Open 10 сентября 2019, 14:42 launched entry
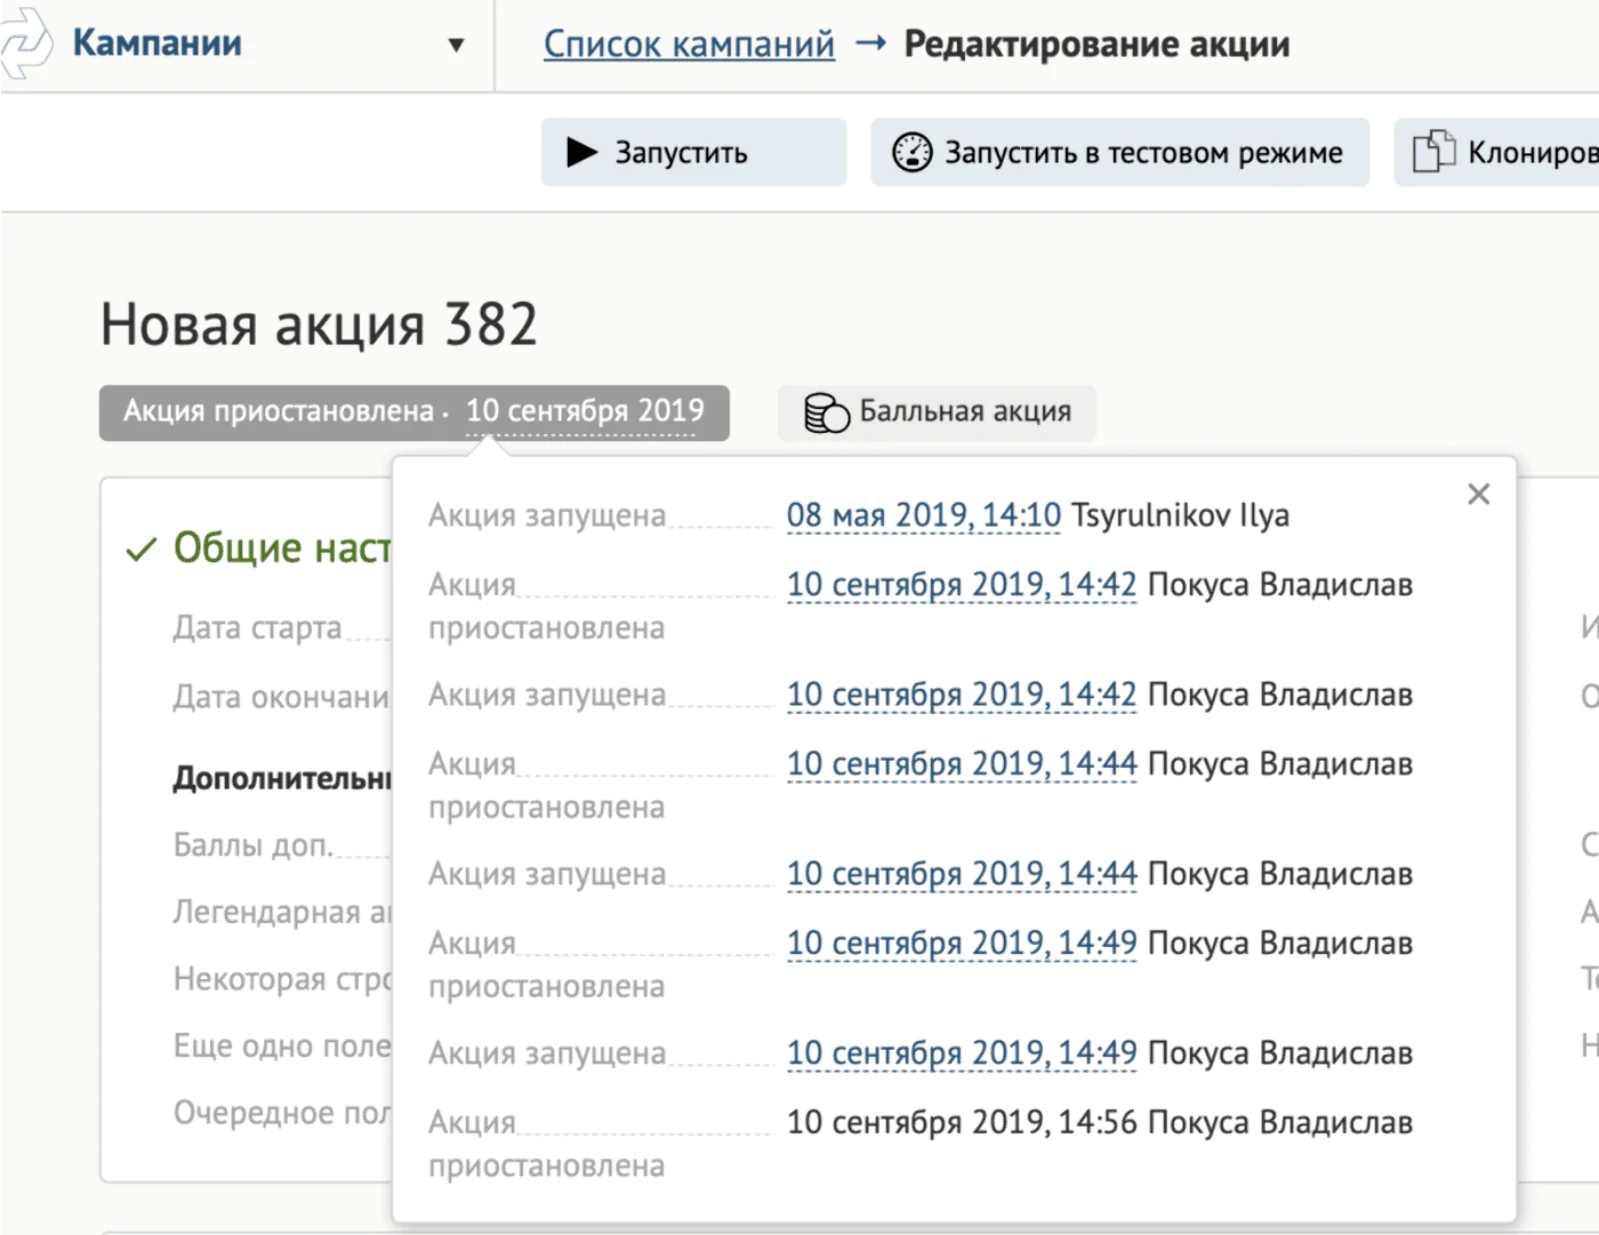The width and height of the screenshot is (1599, 1235). 961,694
